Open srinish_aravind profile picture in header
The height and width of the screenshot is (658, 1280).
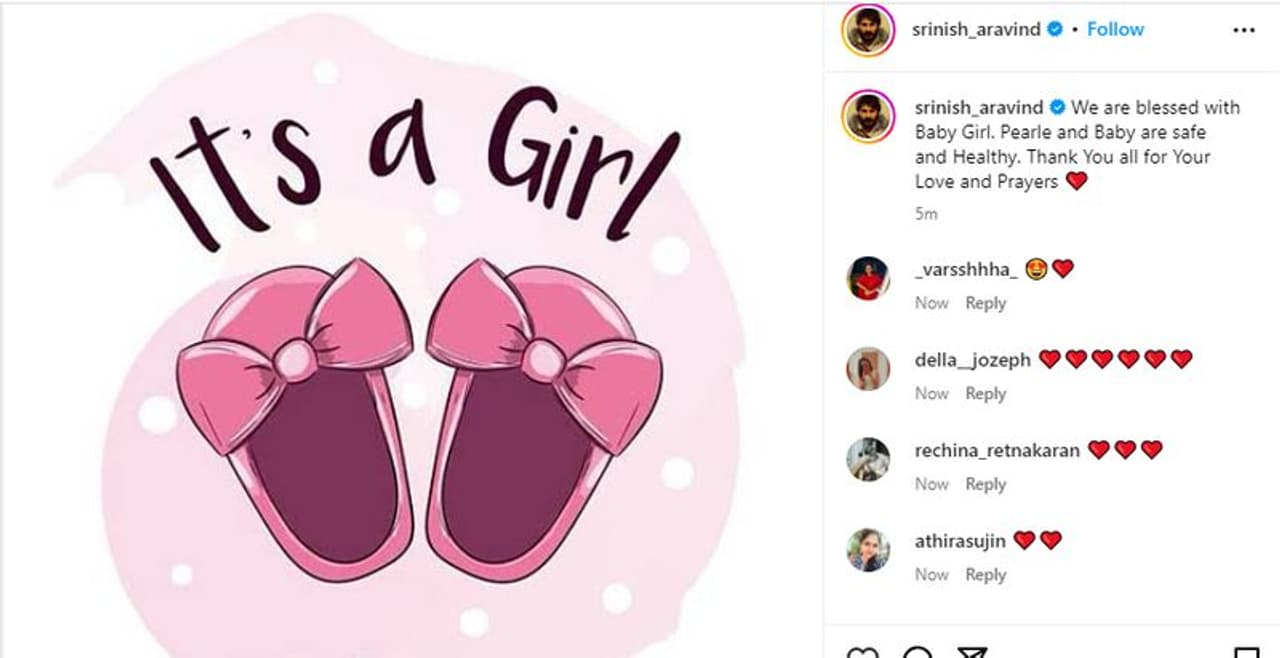(867, 30)
